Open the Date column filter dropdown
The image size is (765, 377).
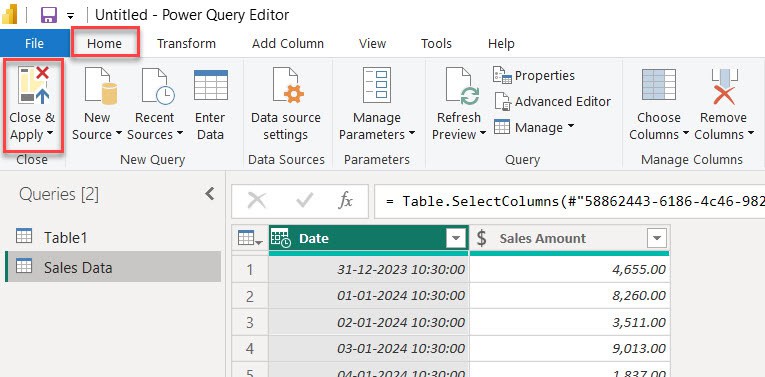456,238
